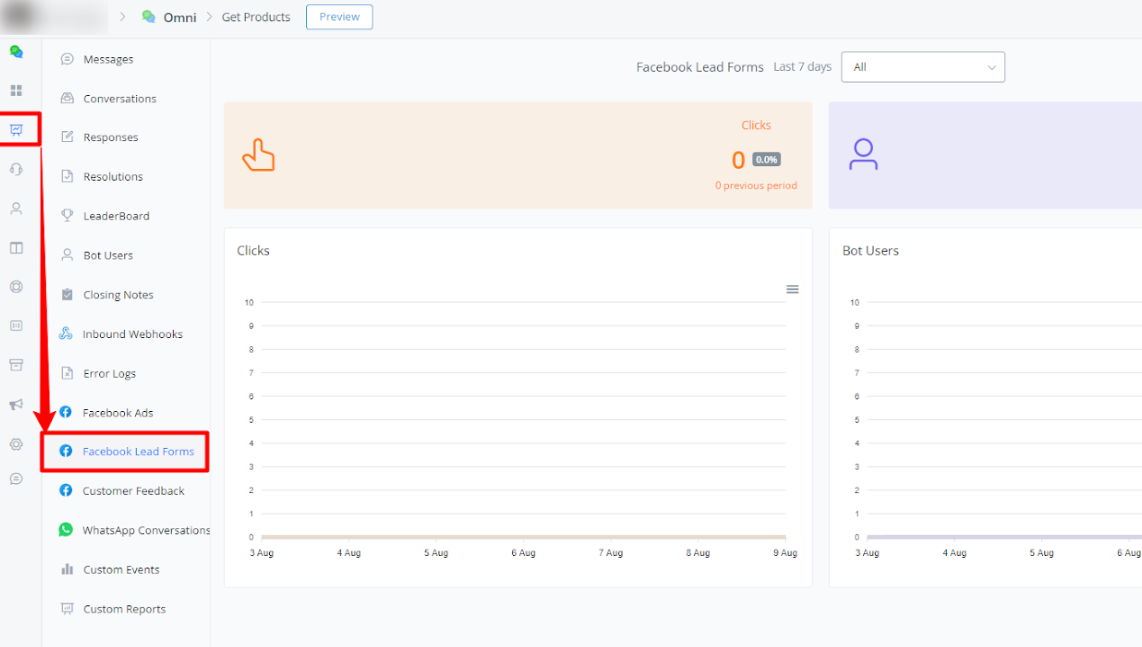Viewport: 1142px width, 647px height.
Task: Click the headset live chat icon
Action: [16, 169]
